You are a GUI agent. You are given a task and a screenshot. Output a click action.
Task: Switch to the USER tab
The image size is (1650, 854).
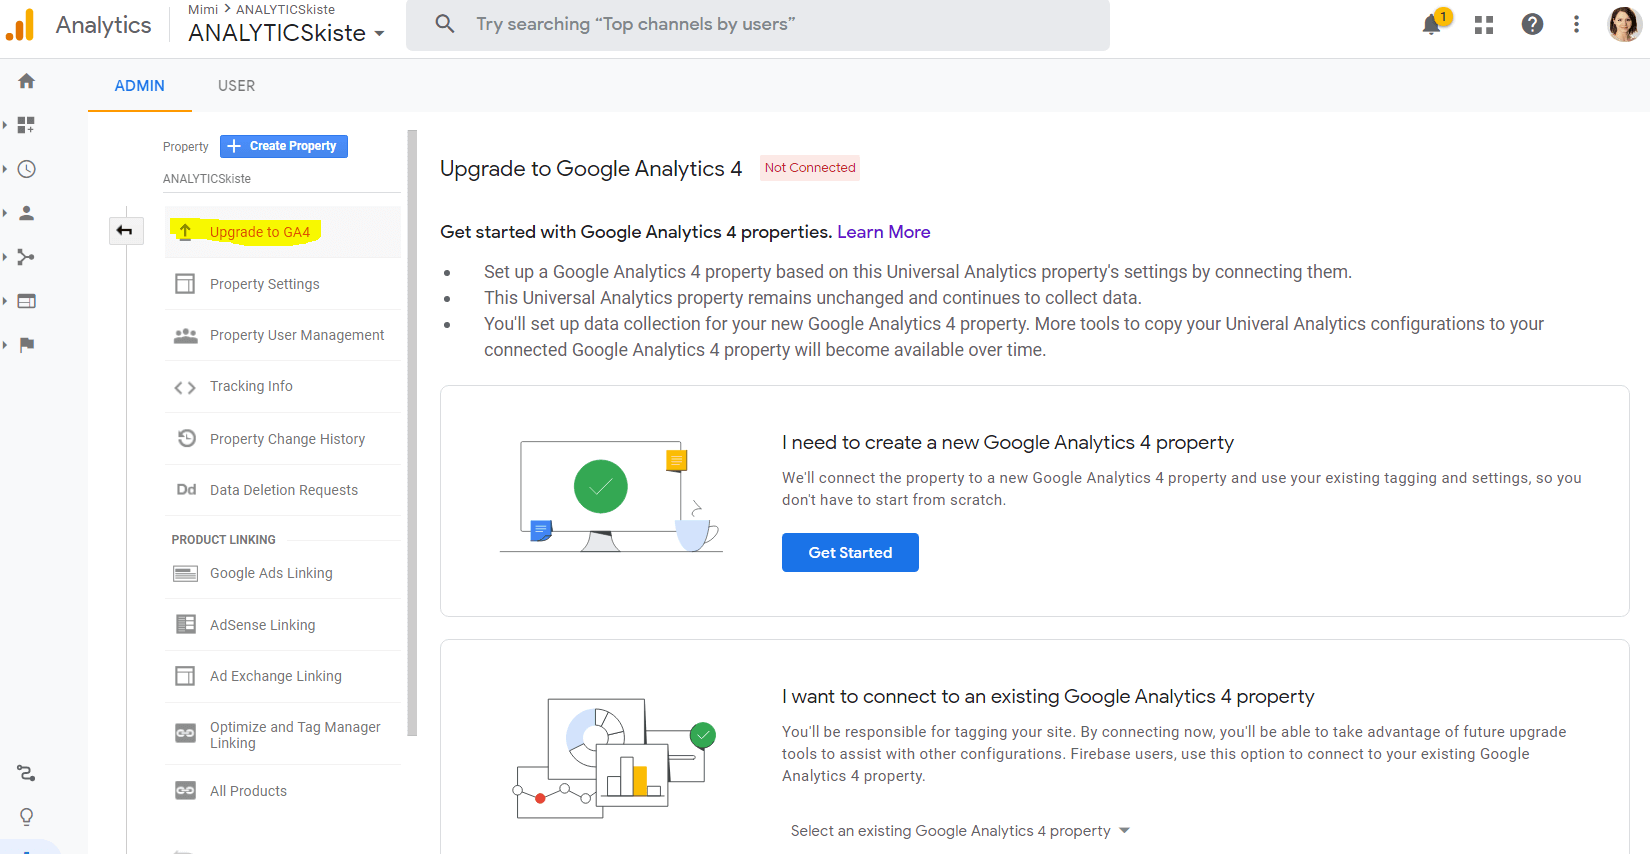236,86
